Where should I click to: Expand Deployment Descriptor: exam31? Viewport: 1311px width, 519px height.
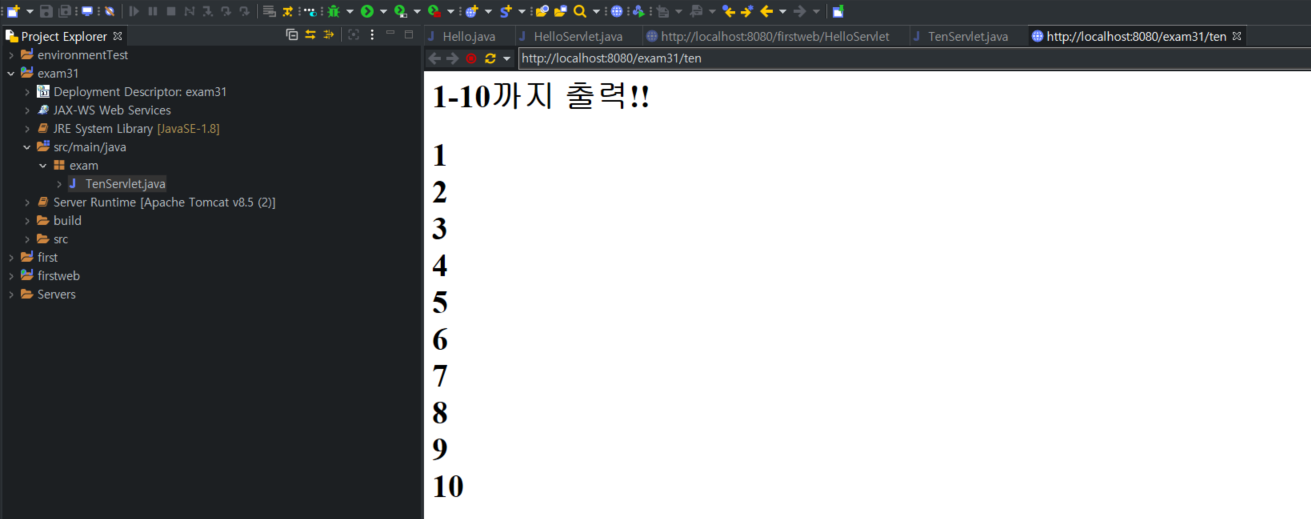[27, 92]
